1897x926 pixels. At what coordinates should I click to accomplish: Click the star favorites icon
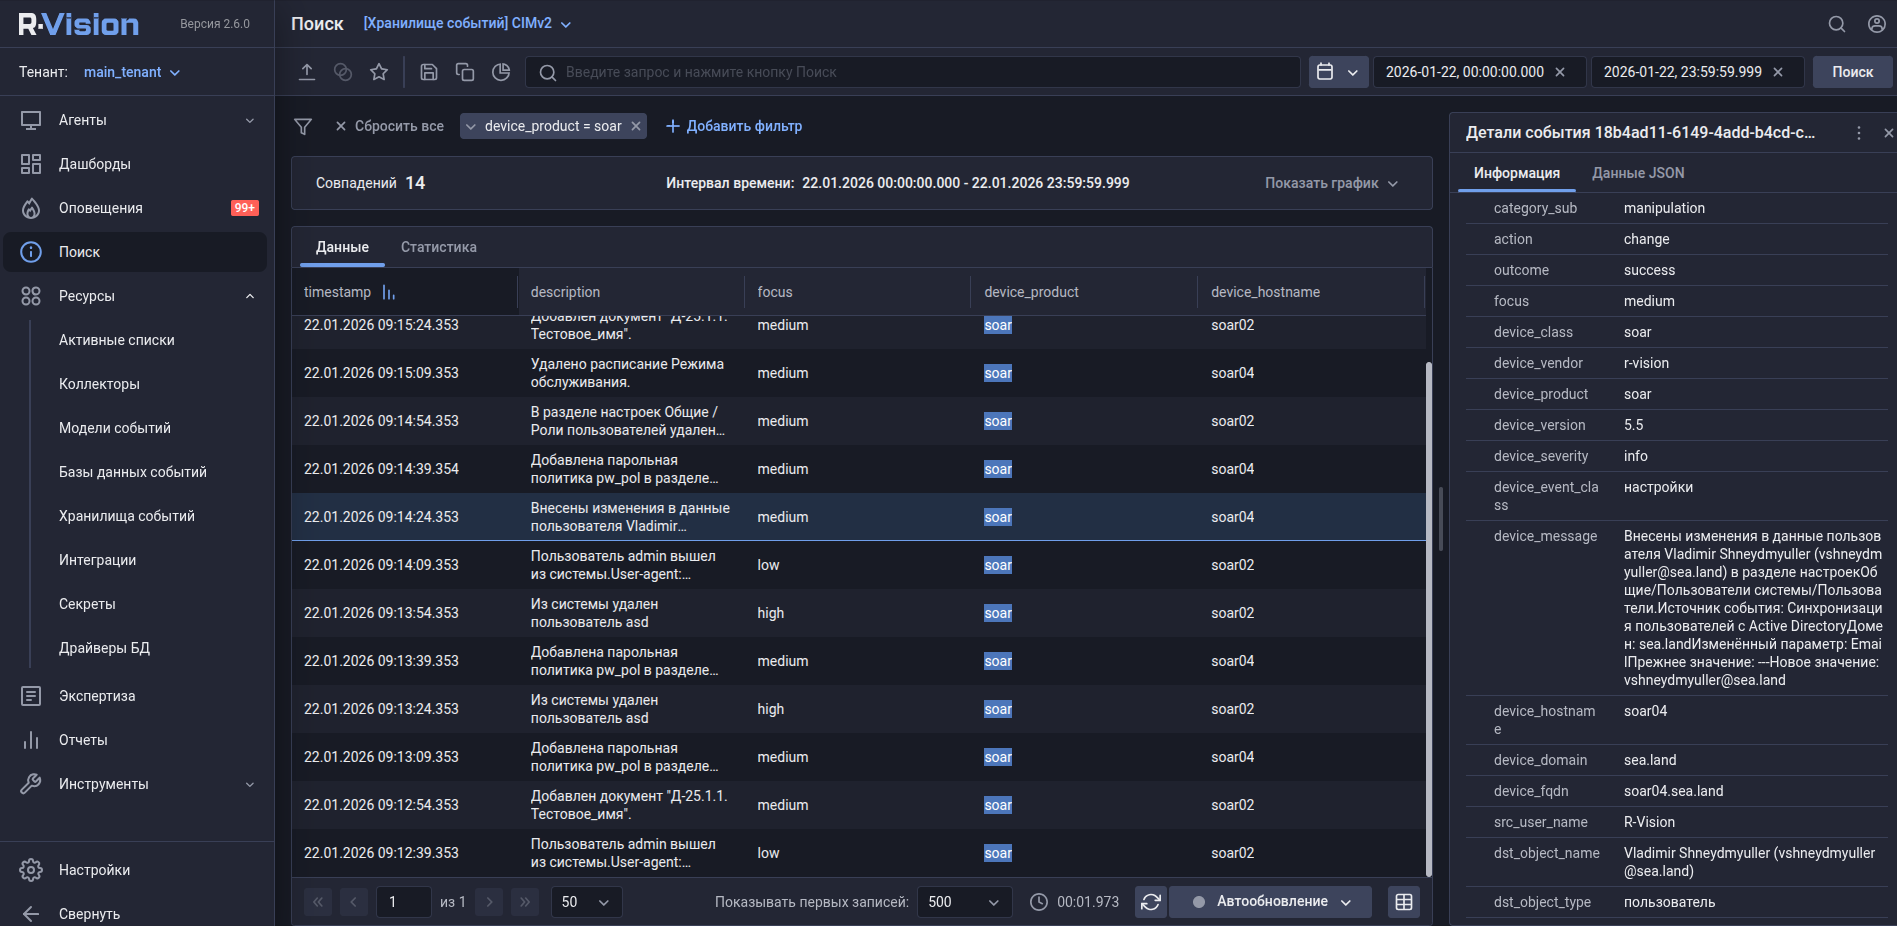click(x=379, y=72)
